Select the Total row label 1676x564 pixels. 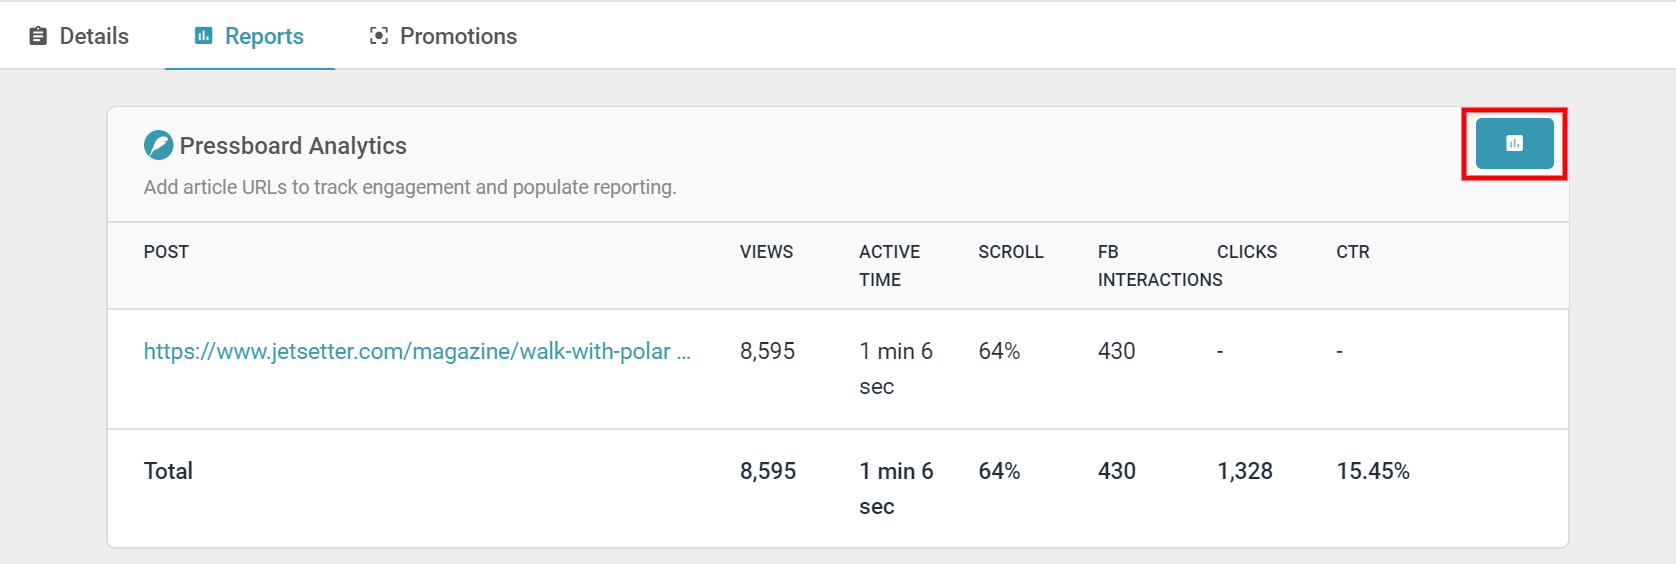pos(168,471)
